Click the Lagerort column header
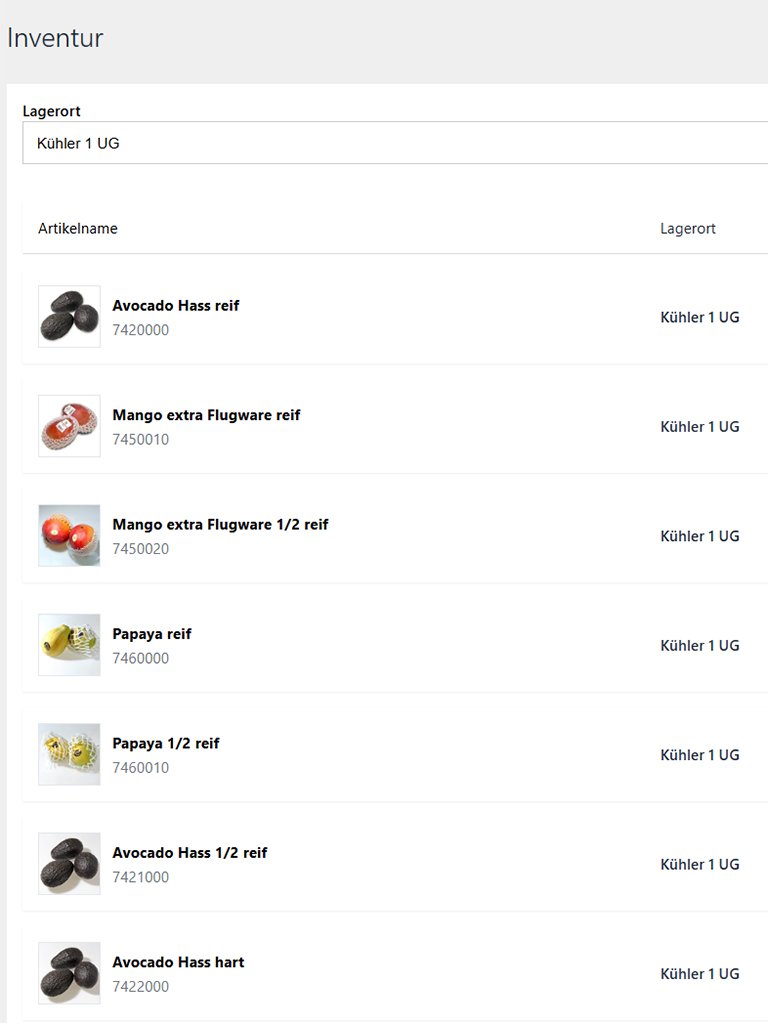The height and width of the screenshot is (1024, 768). [x=688, y=229]
